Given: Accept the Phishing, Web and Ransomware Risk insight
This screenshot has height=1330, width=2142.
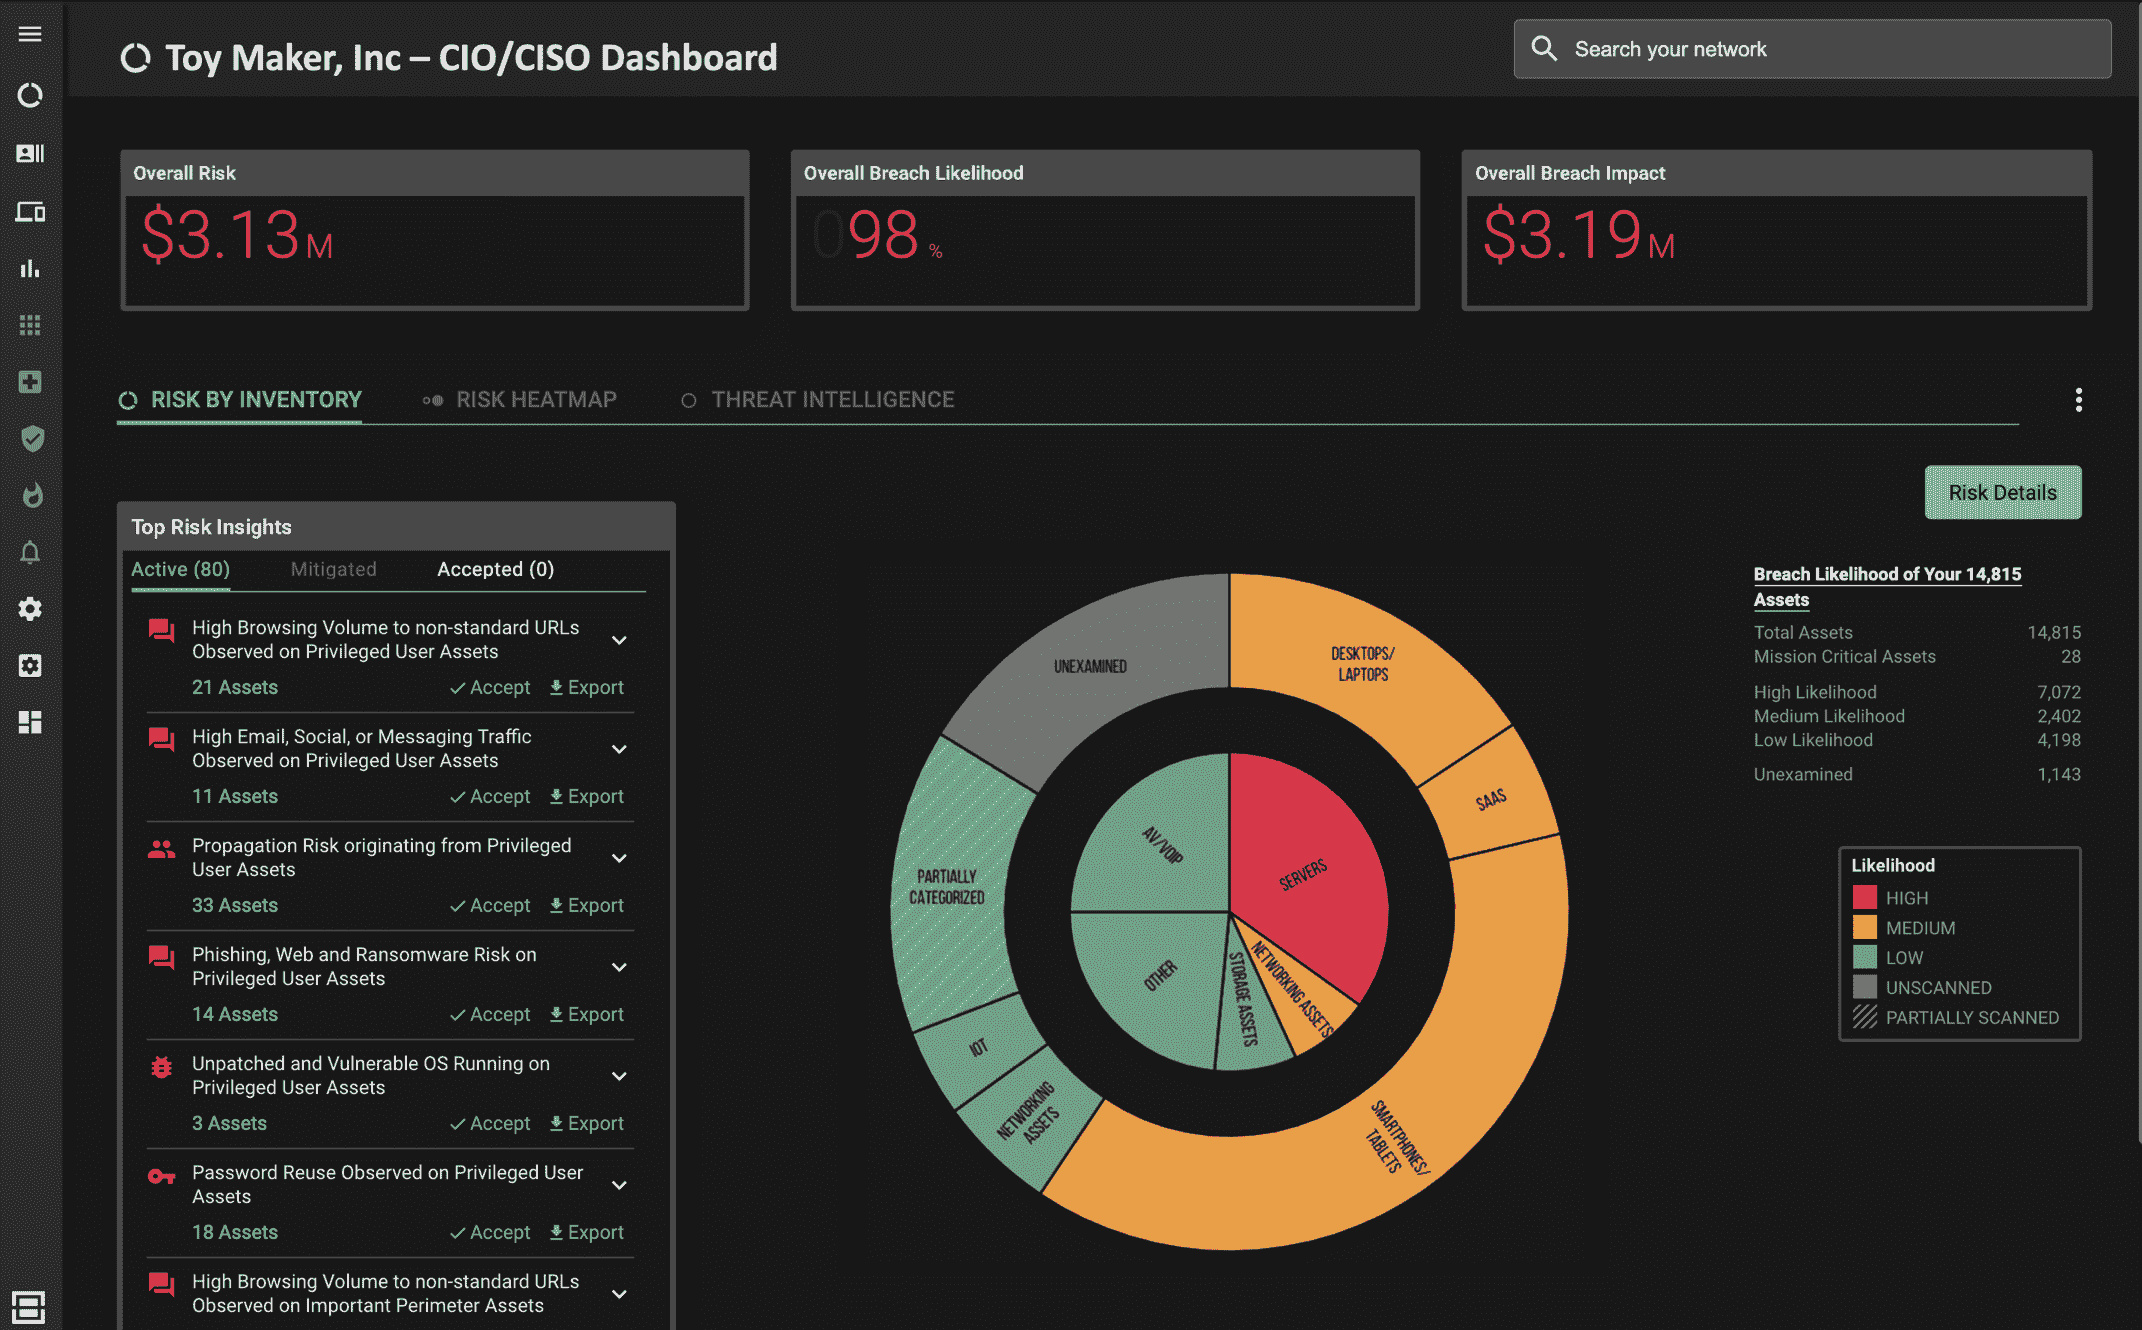Looking at the screenshot, I should (x=491, y=1013).
